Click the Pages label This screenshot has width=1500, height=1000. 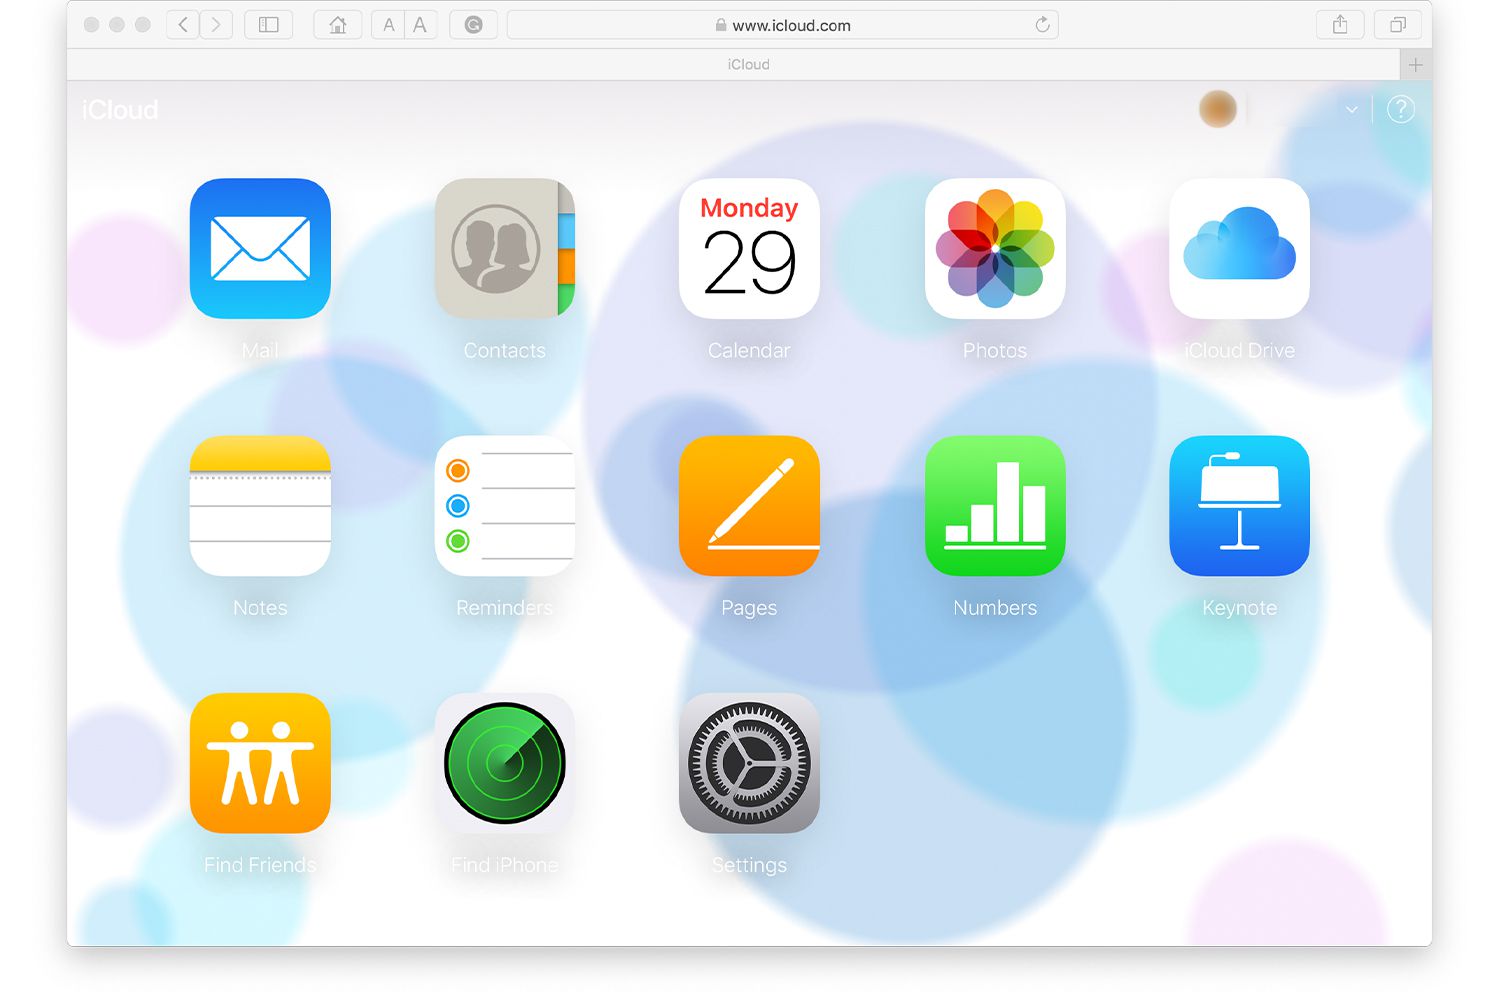coord(749,608)
